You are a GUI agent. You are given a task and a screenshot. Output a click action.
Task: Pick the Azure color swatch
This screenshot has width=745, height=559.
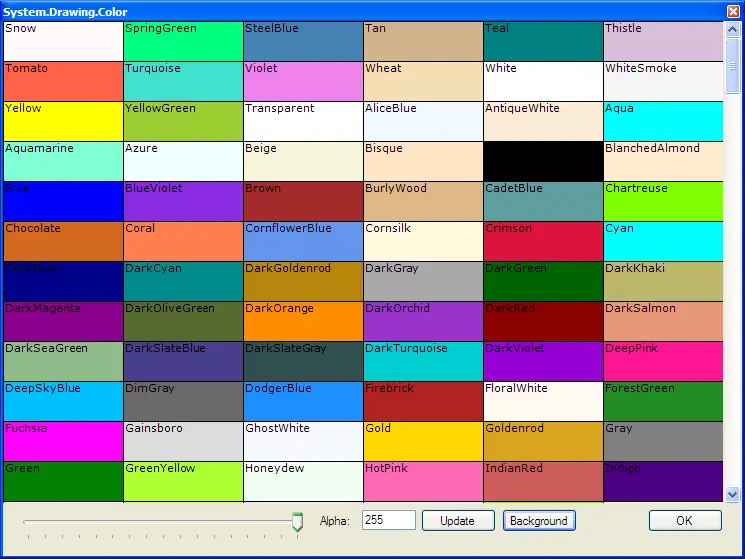click(x=183, y=161)
